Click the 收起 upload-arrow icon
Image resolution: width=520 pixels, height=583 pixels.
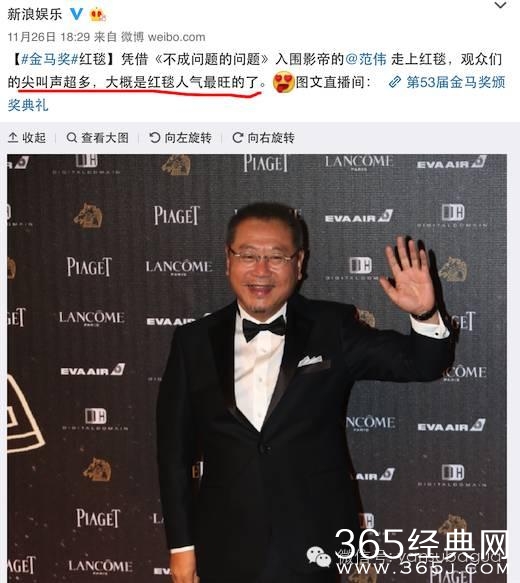(x=13, y=138)
